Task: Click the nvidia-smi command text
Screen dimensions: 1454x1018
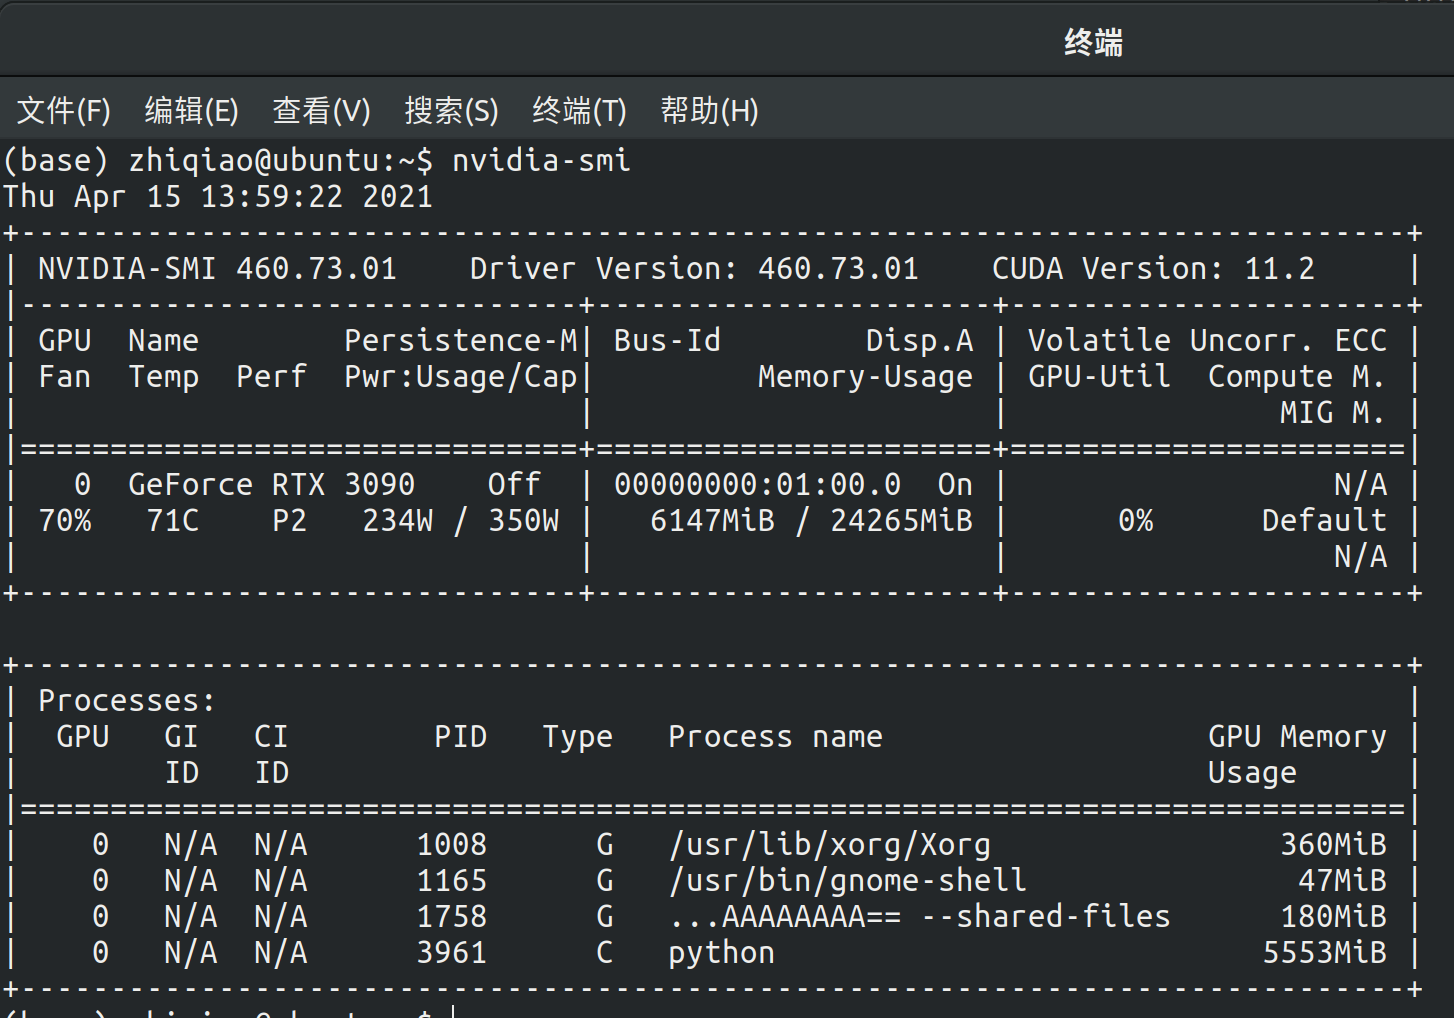Action: pos(540,160)
